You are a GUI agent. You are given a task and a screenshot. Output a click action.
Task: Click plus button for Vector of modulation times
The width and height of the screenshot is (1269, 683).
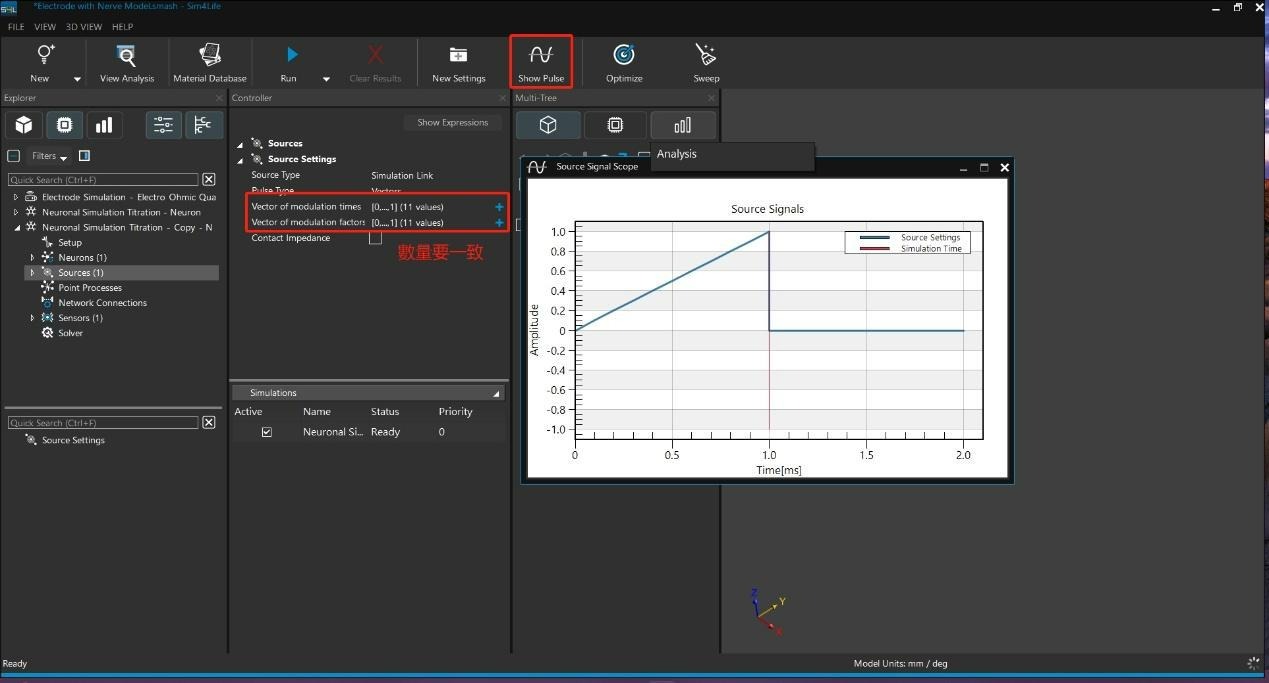(x=499, y=207)
